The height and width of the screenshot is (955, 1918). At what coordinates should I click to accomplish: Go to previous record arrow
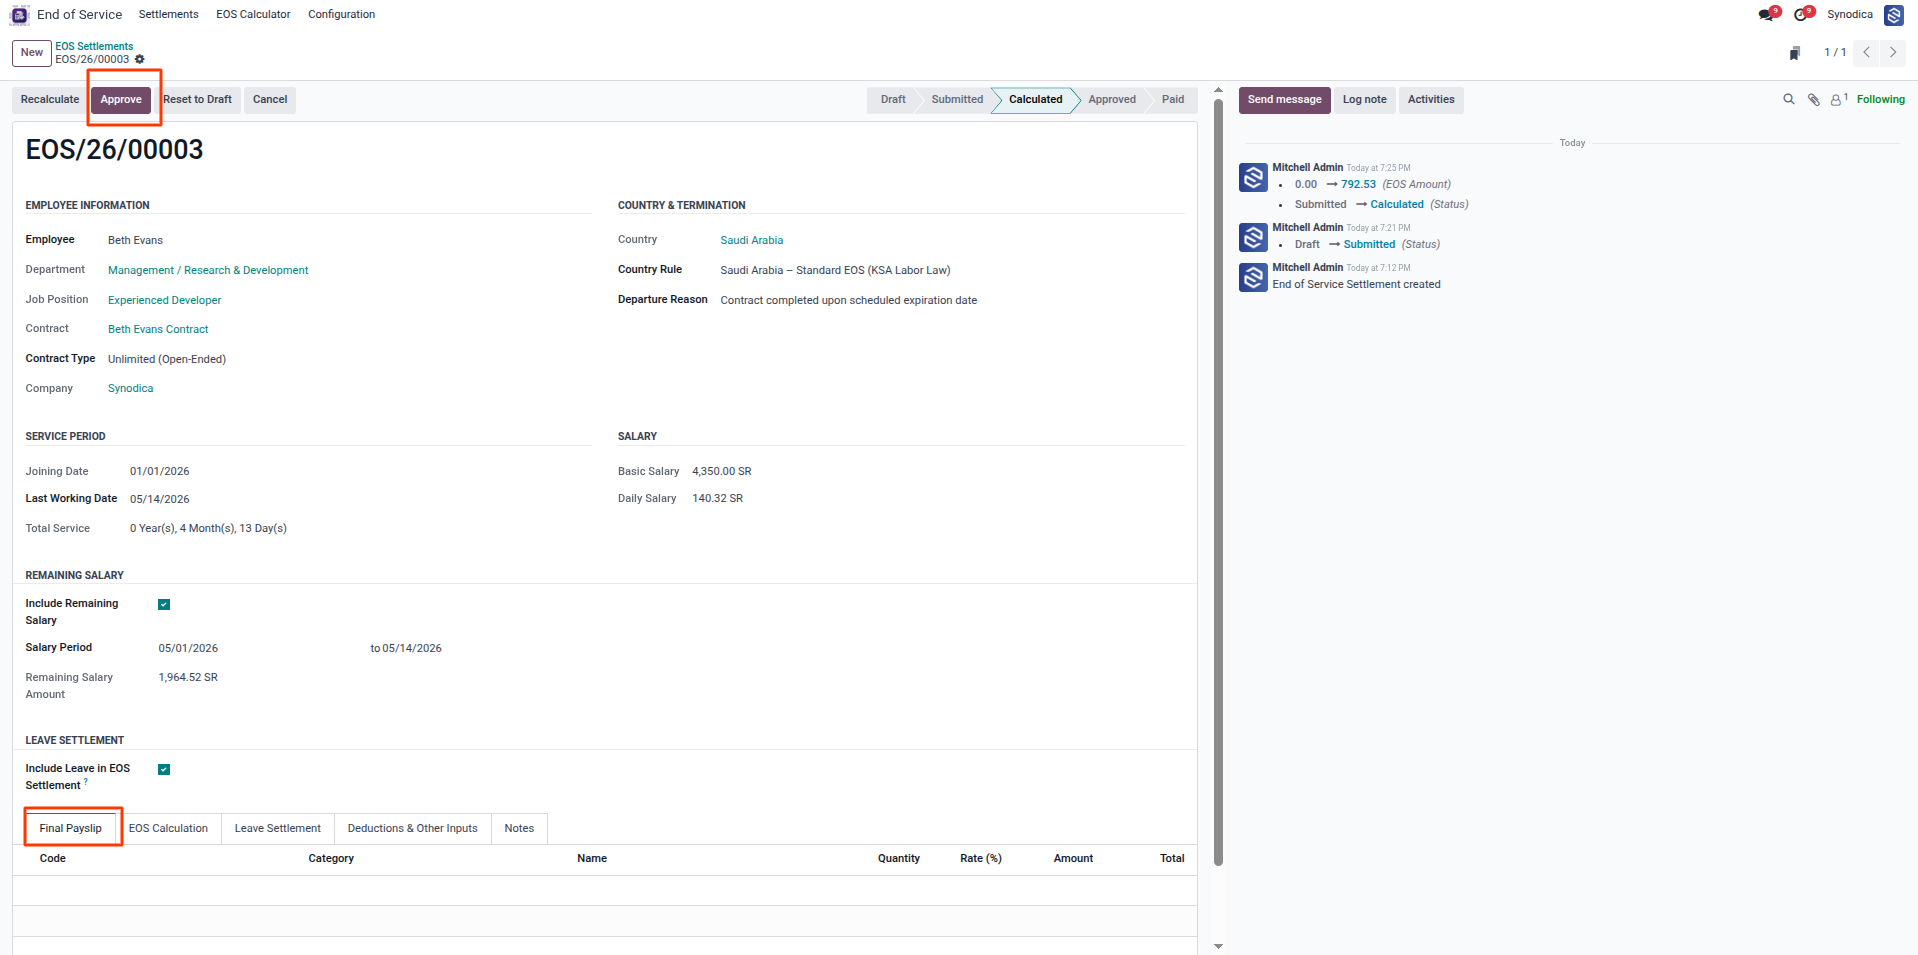pyautogui.click(x=1866, y=53)
